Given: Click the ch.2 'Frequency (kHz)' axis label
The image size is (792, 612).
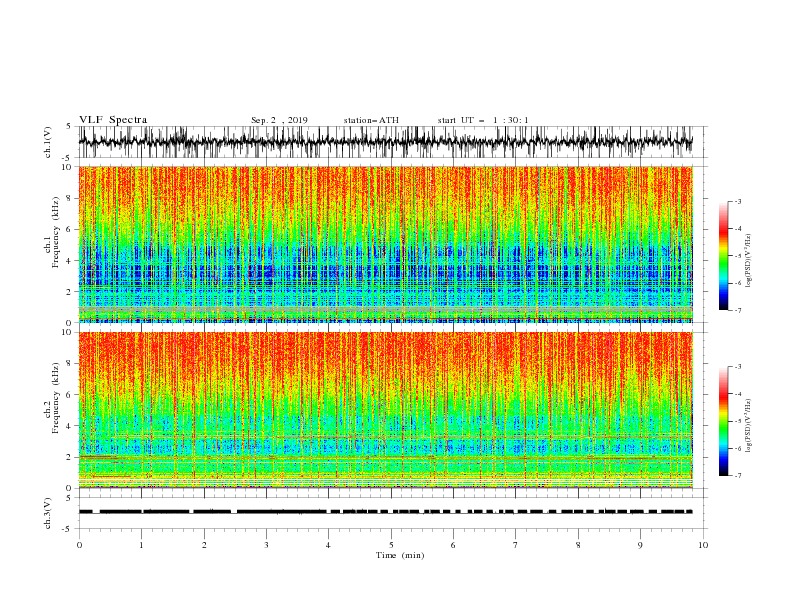Looking at the screenshot, I should (x=56, y=398).
